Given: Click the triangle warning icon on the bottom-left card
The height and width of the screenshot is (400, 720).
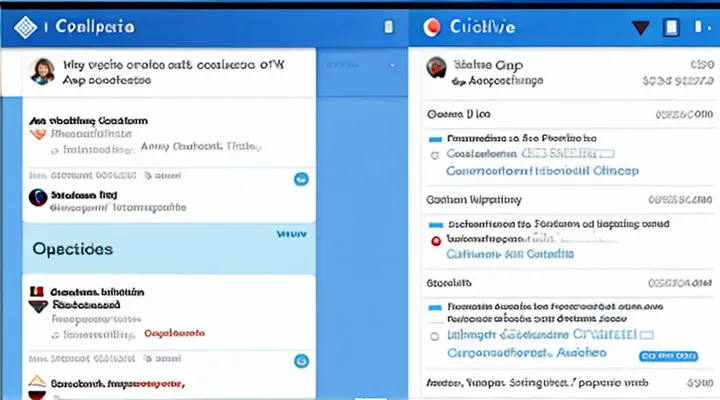Looking at the screenshot, I should pyautogui.click(x=37, y=383).
